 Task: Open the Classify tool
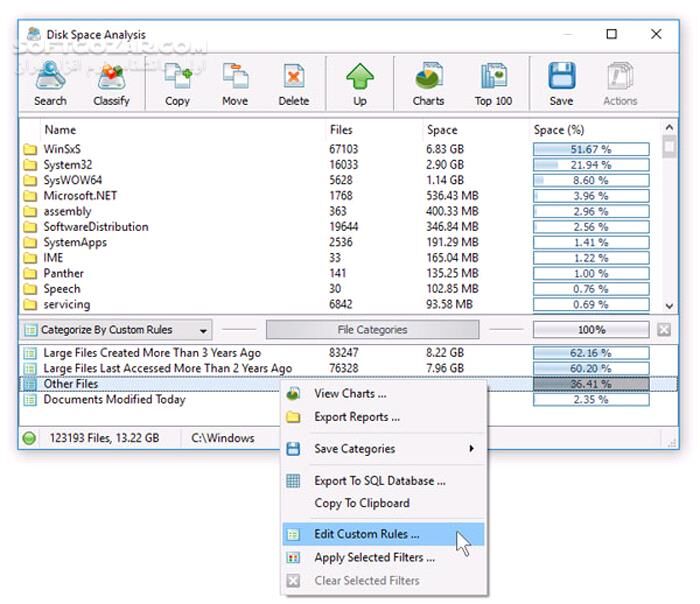[x=110, y=83]
